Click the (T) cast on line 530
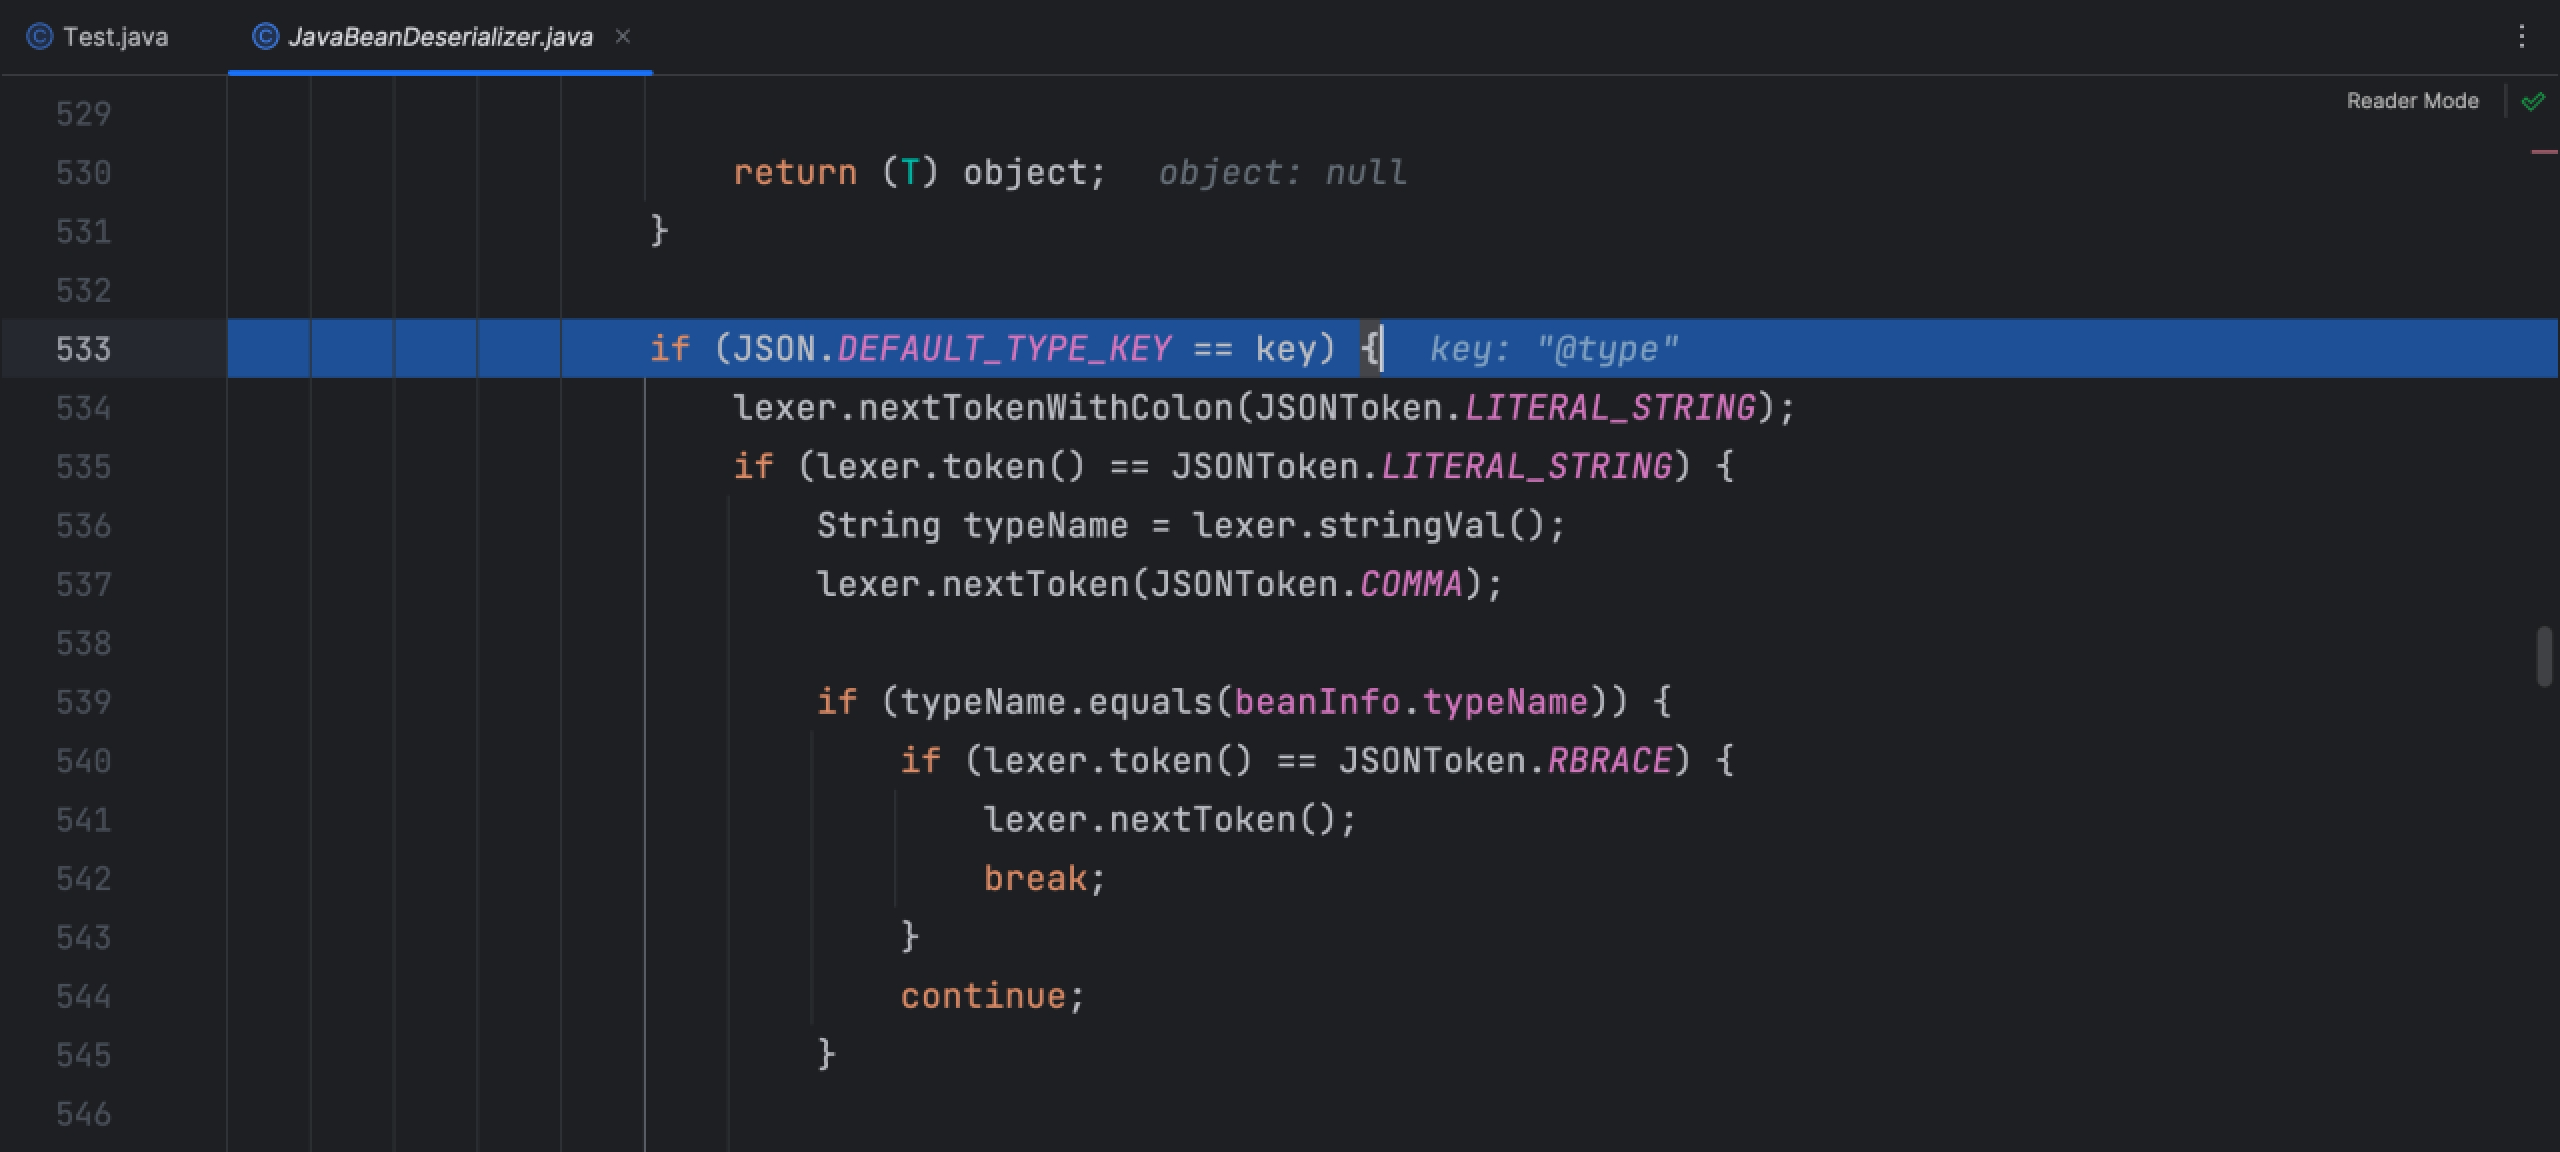This screenshot has width=2560, height=1152. pyautogui.click(x=910, y=173)
